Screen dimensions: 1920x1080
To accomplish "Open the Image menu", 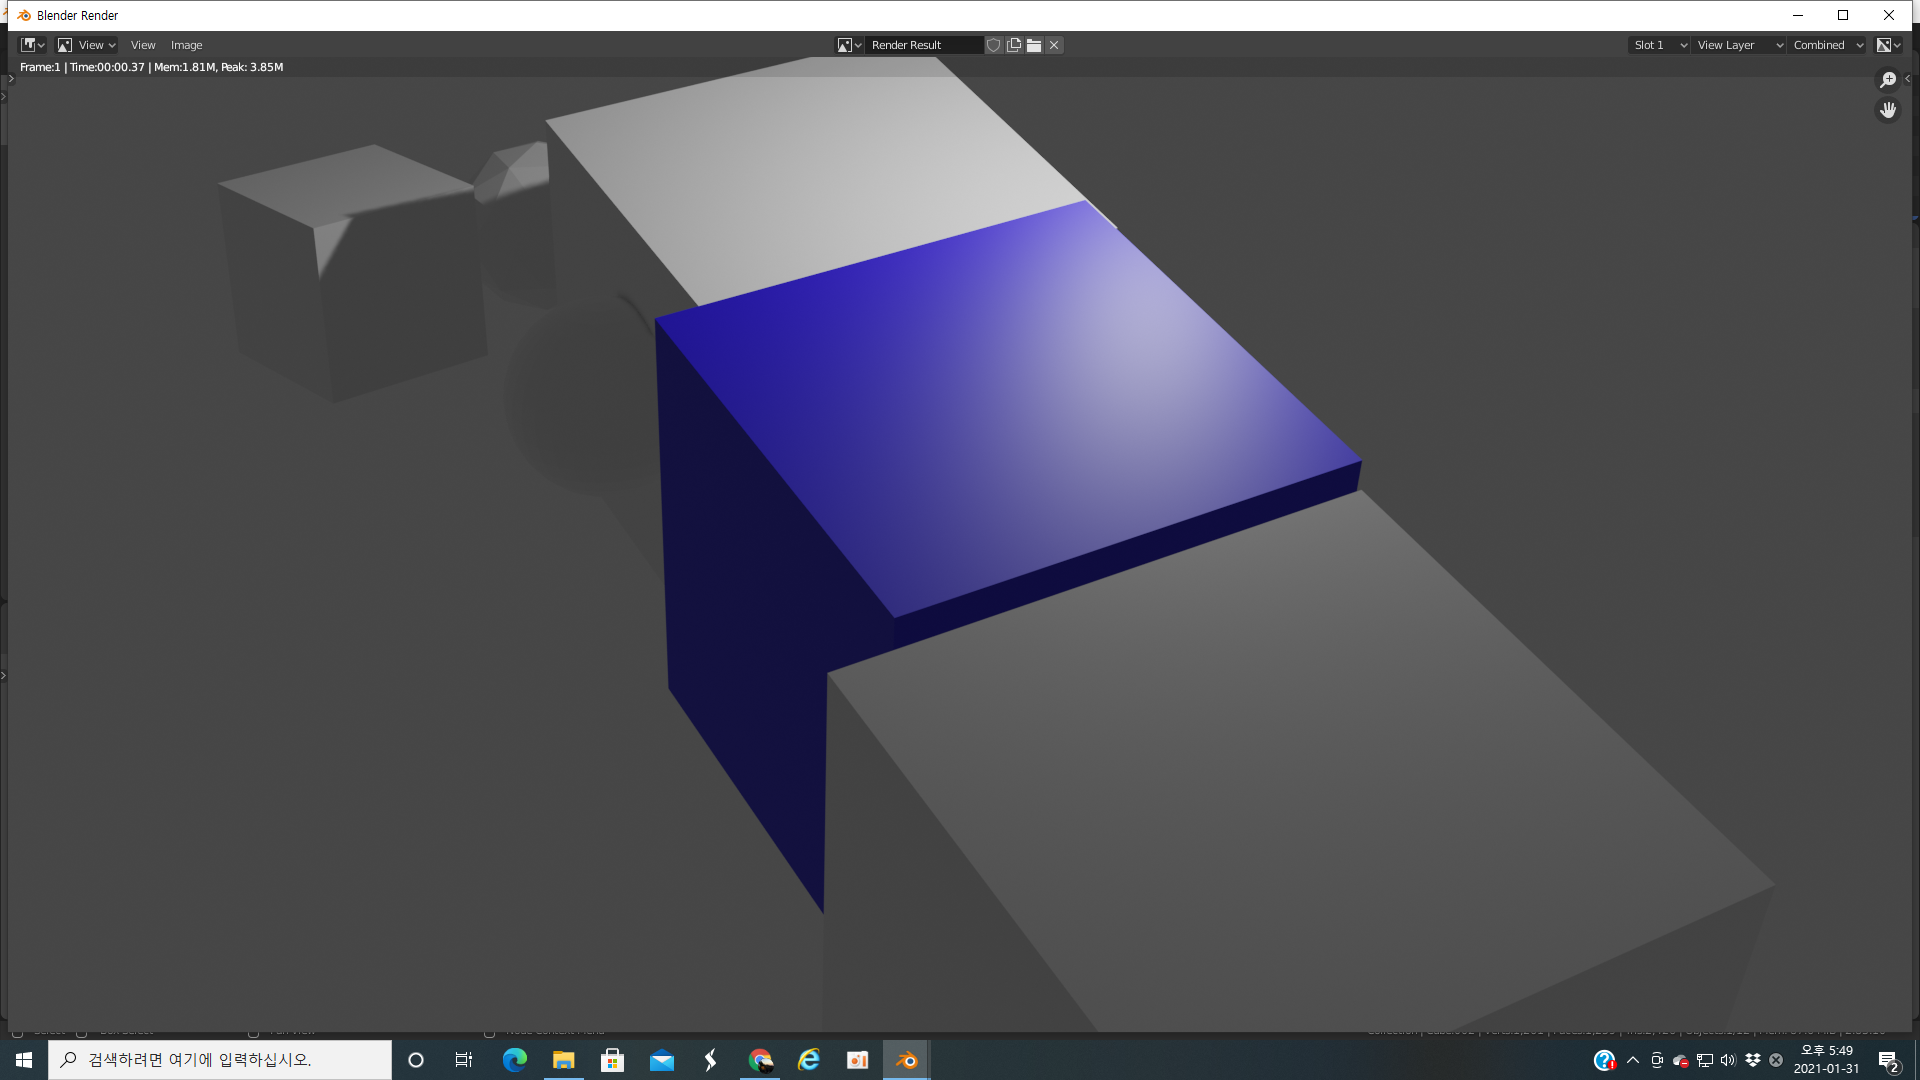I will pos(186,45).
